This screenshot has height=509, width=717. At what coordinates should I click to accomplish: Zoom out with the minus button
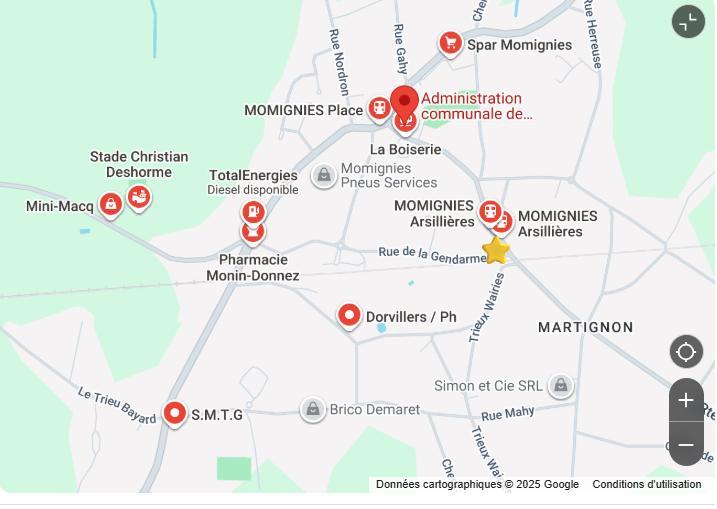[x=686, y=445]
